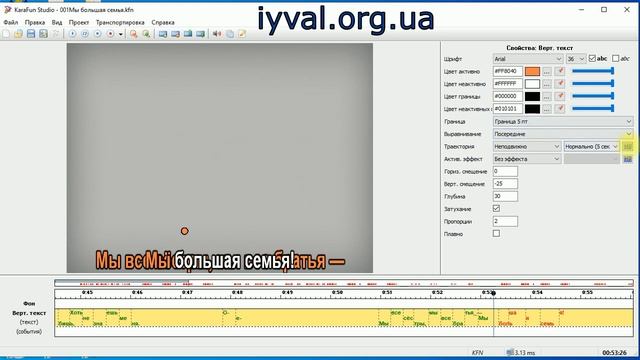Click the orange circle handle in the preview
The width and height of the screenshot is (640, 360).
pyautogui.click(x=184, y=231)
